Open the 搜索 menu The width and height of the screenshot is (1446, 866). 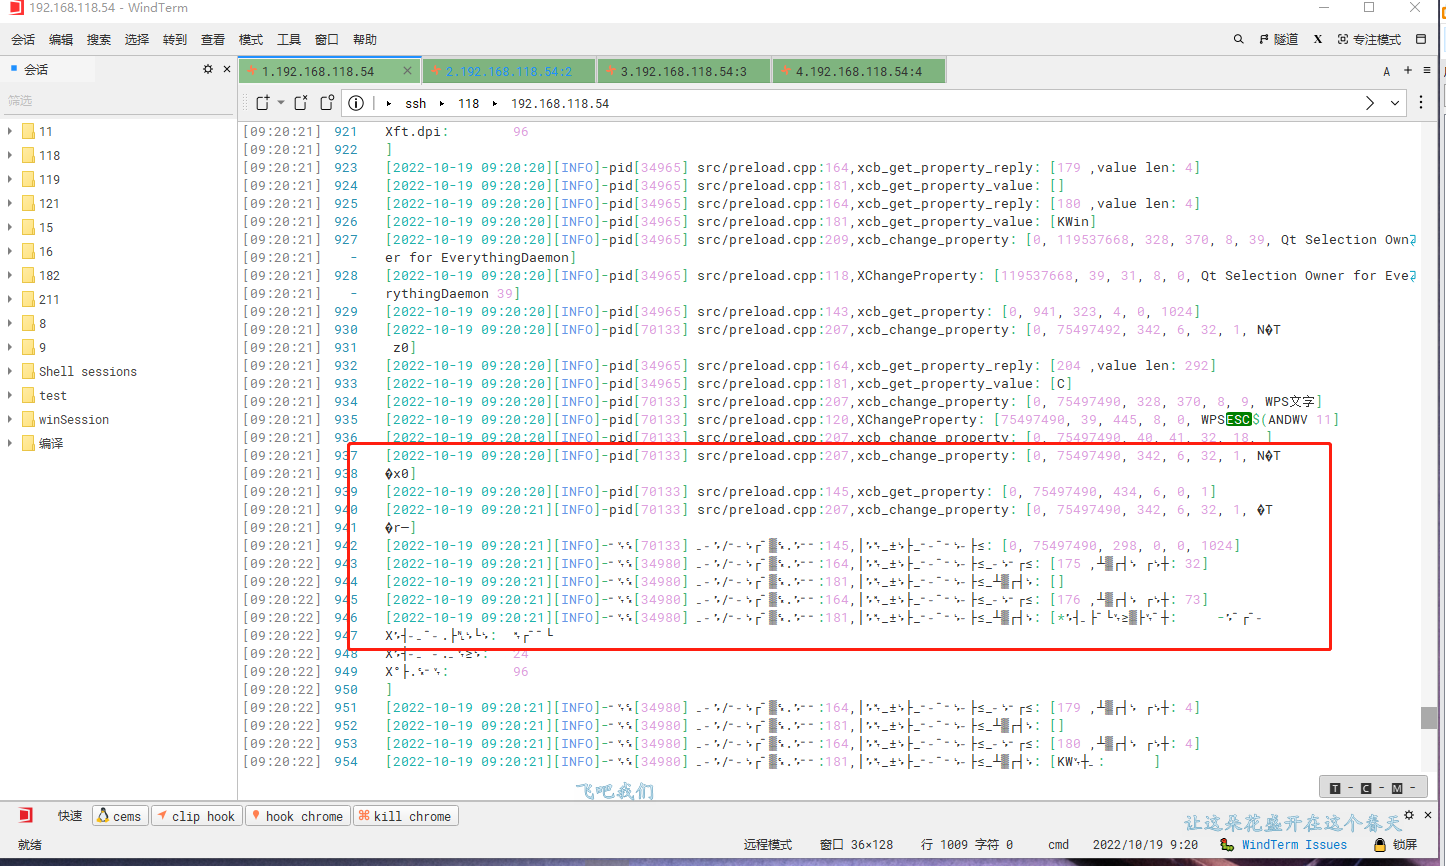(99, 40)
